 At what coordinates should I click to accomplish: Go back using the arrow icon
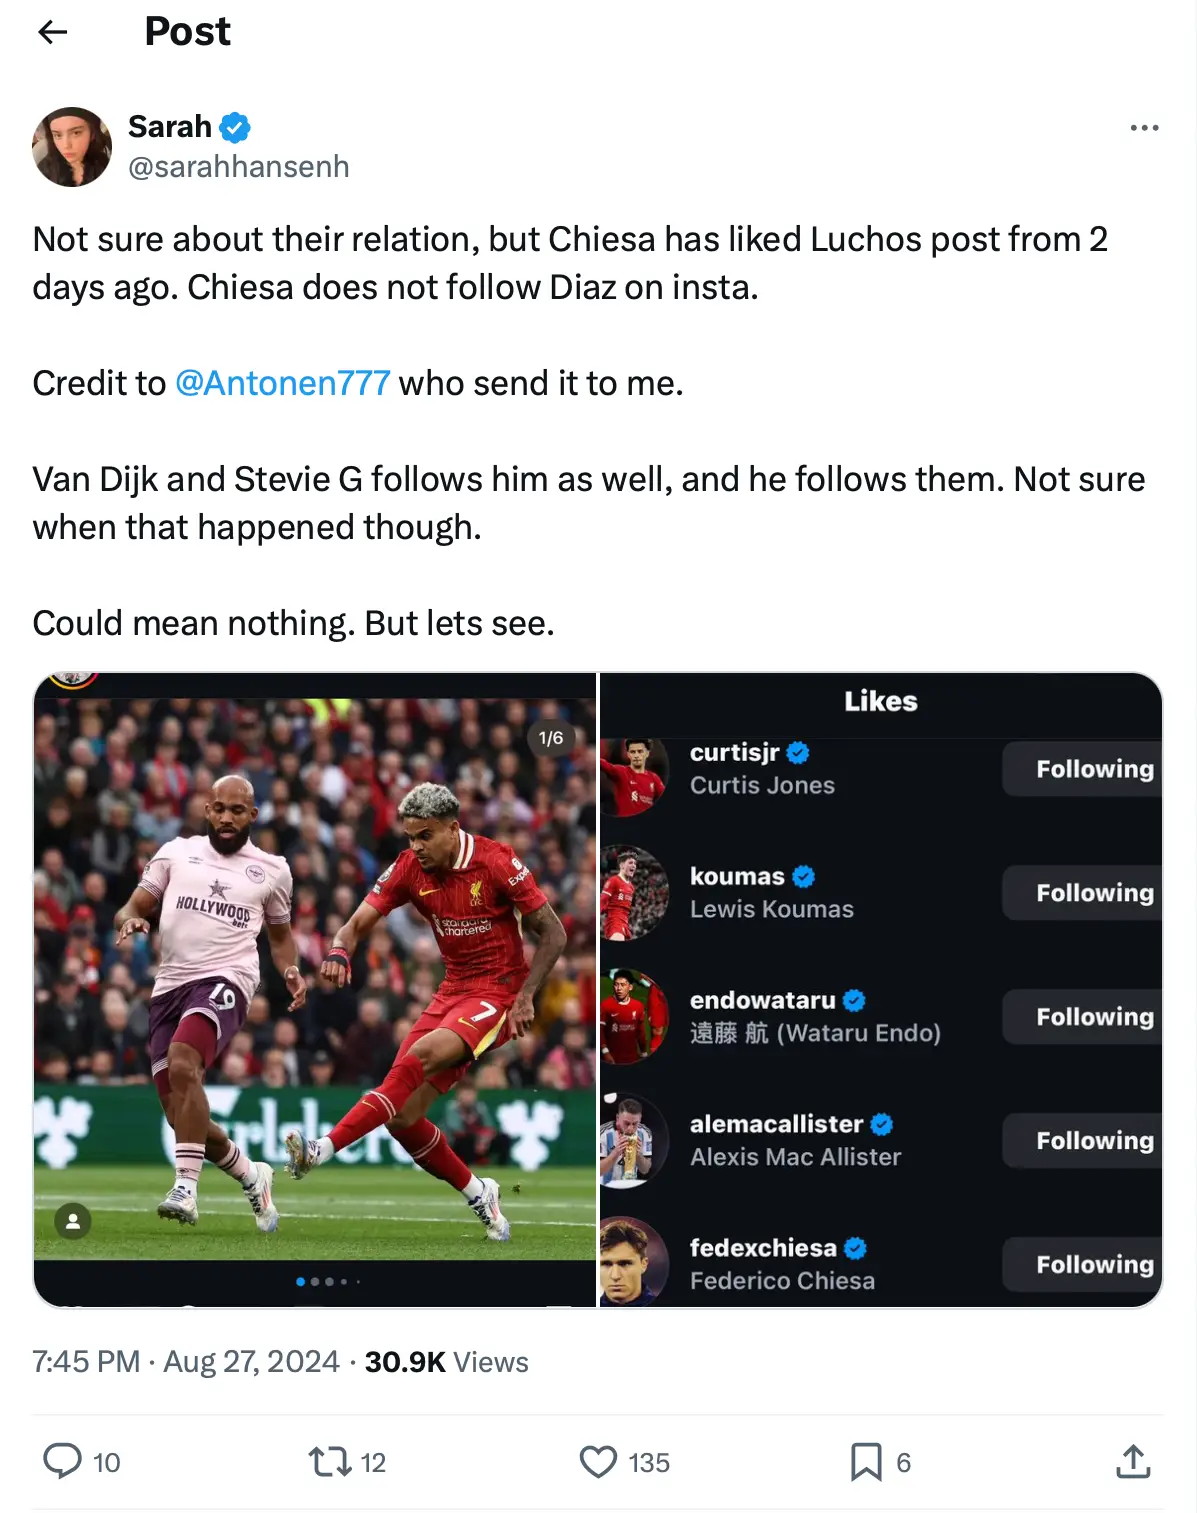coord(52,32)
